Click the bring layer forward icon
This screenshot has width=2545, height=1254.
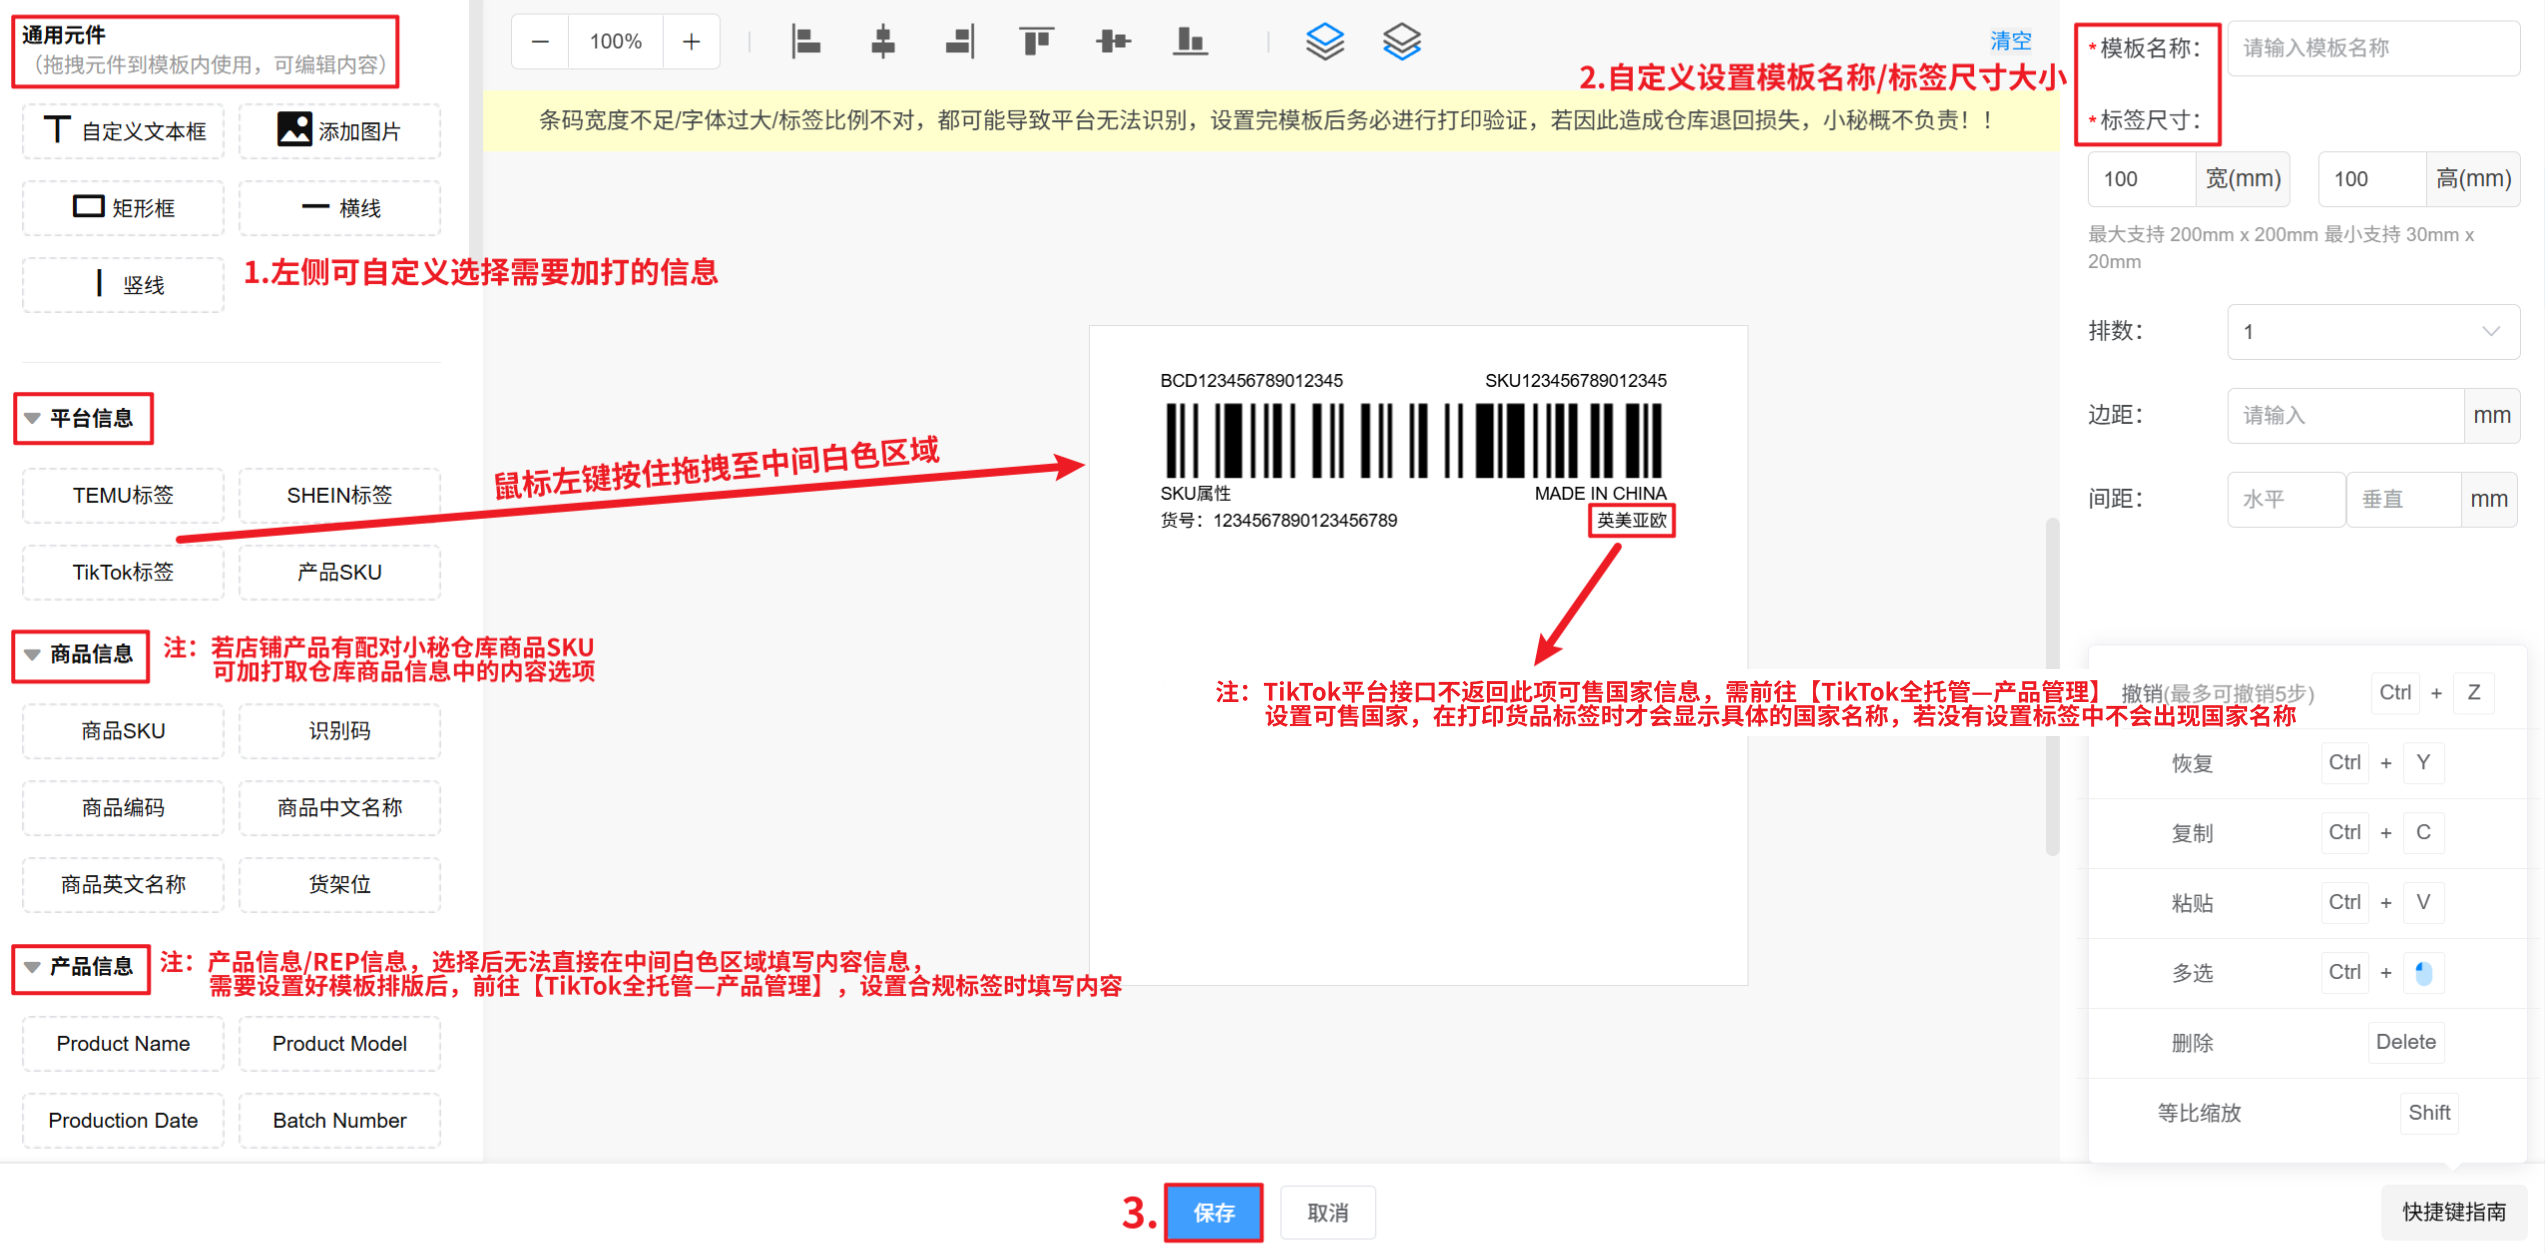(1325, 42)
